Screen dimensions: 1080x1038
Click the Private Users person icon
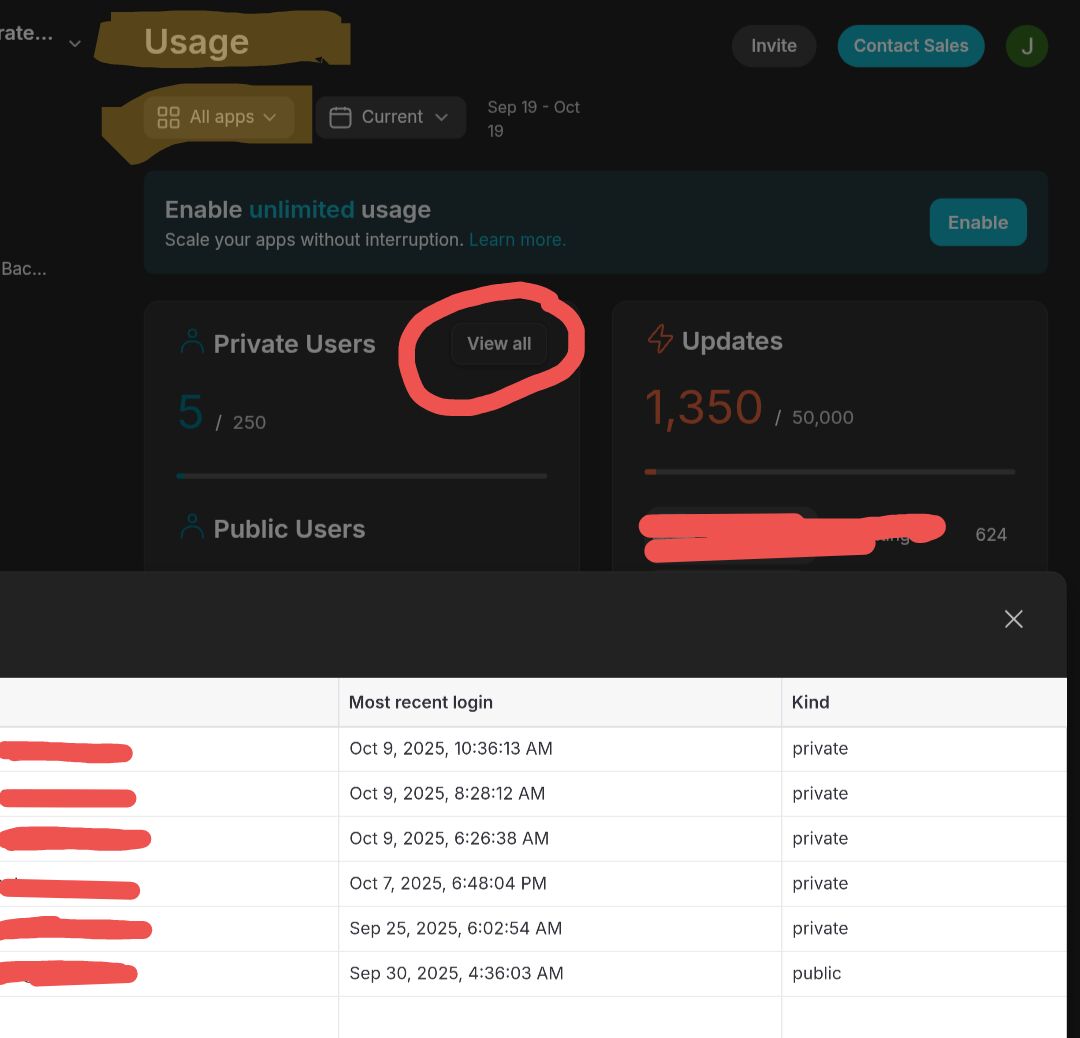pyautogui.click(x=192, y=343)
